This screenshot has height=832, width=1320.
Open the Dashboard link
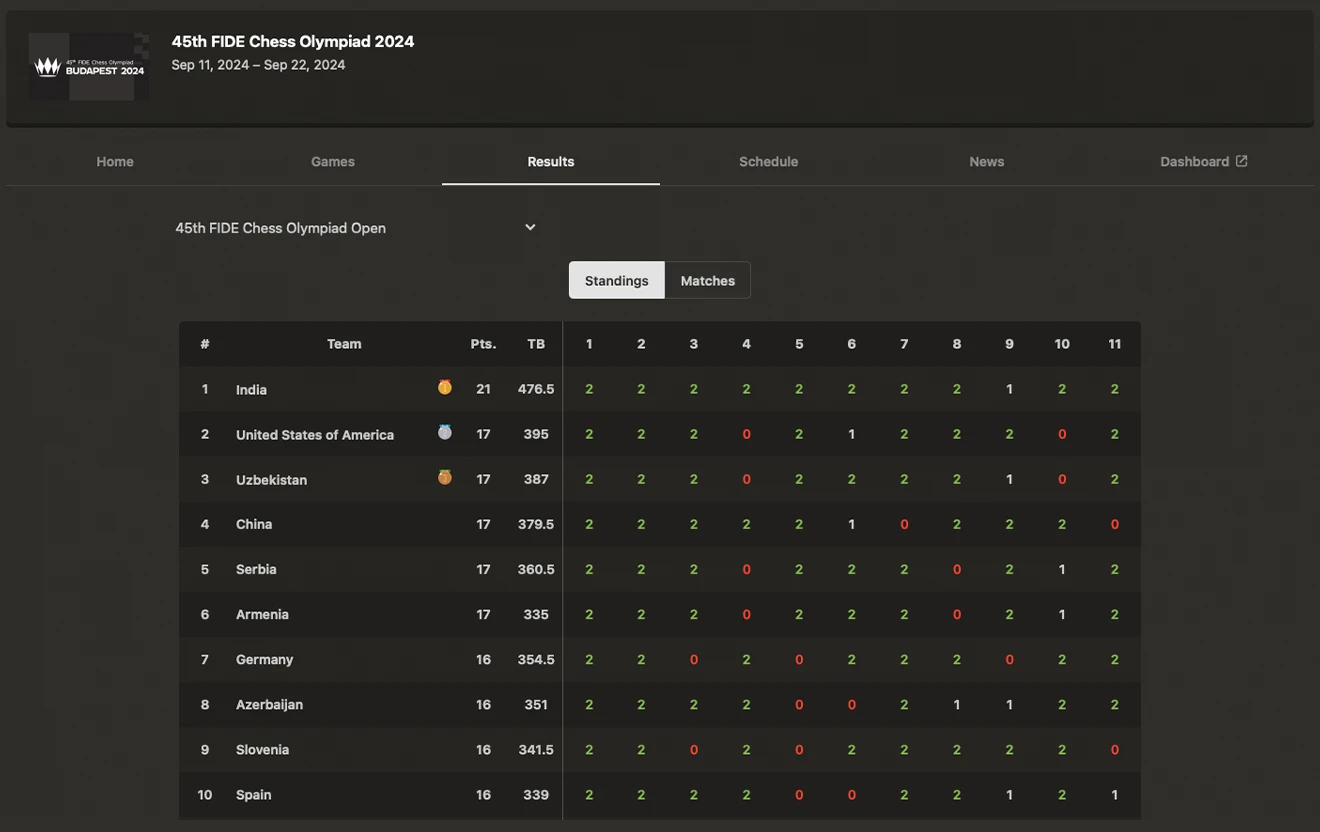click(x=1204, y=161)
